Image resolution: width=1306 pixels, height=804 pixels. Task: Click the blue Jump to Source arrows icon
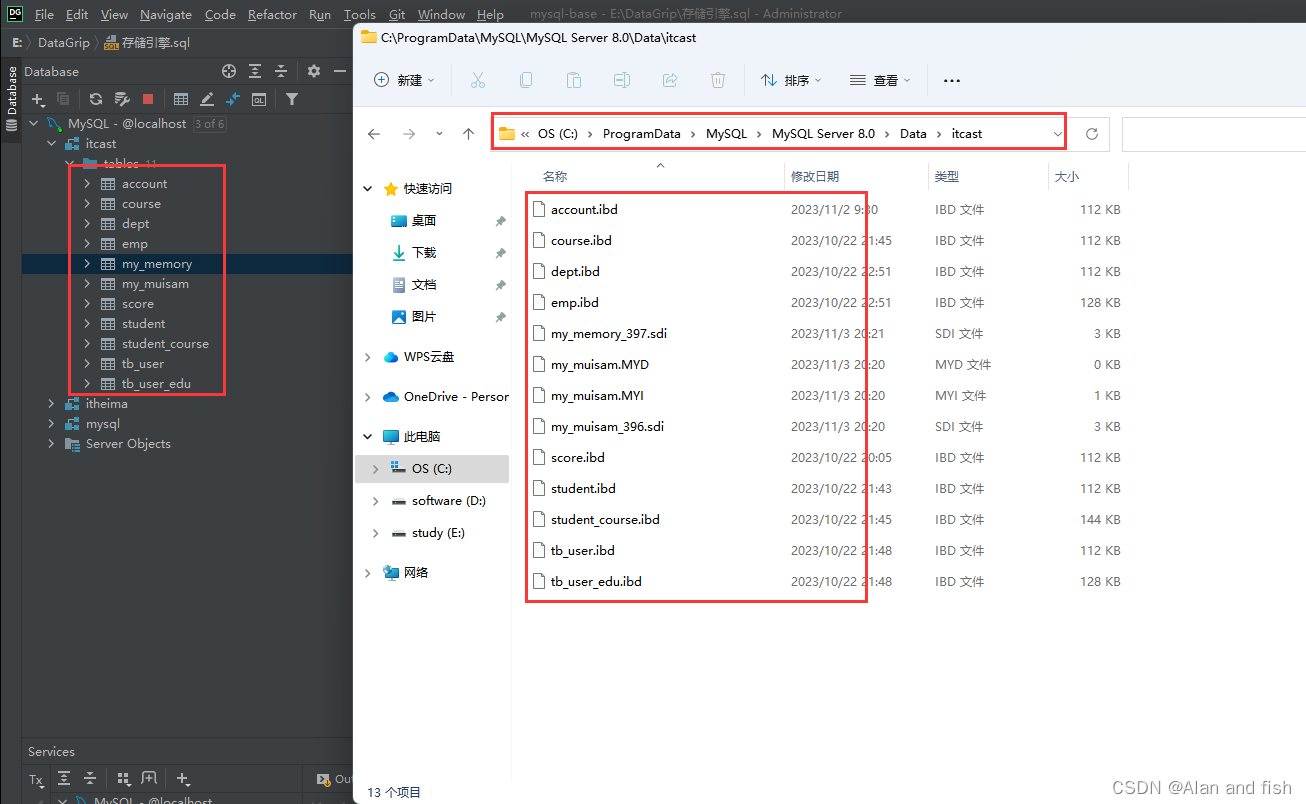pos(233,99)
